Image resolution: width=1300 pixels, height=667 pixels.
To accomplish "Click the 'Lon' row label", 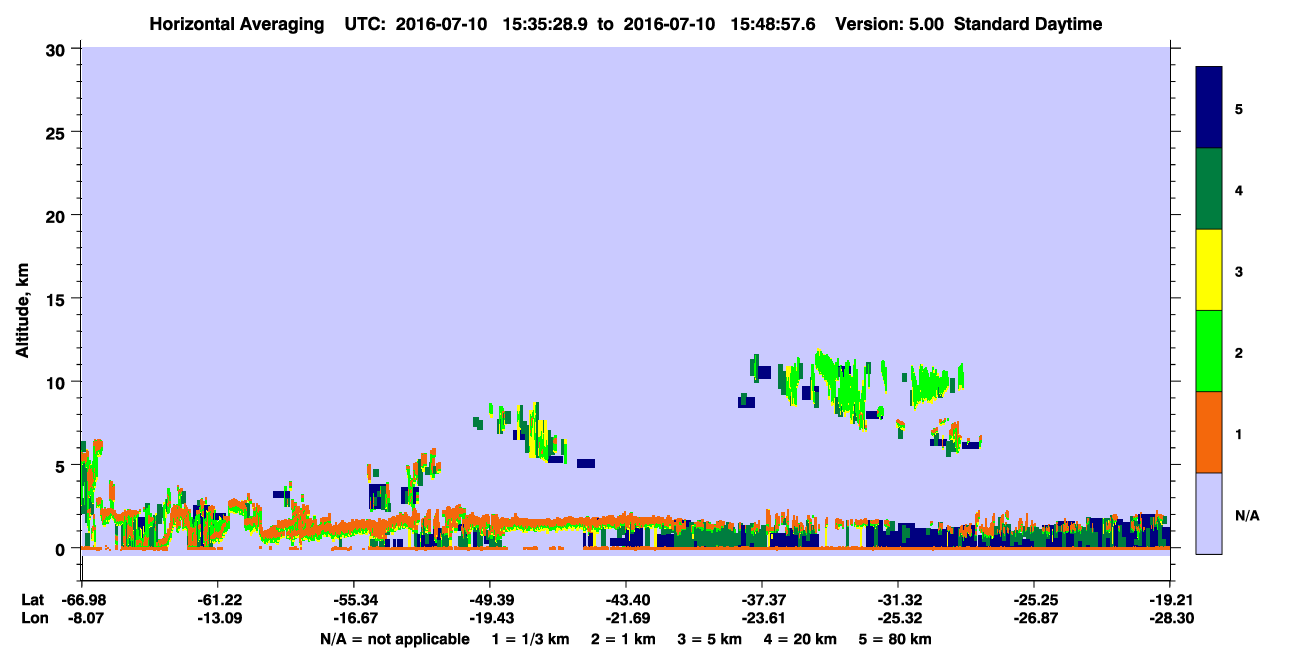I will point(34,618).
